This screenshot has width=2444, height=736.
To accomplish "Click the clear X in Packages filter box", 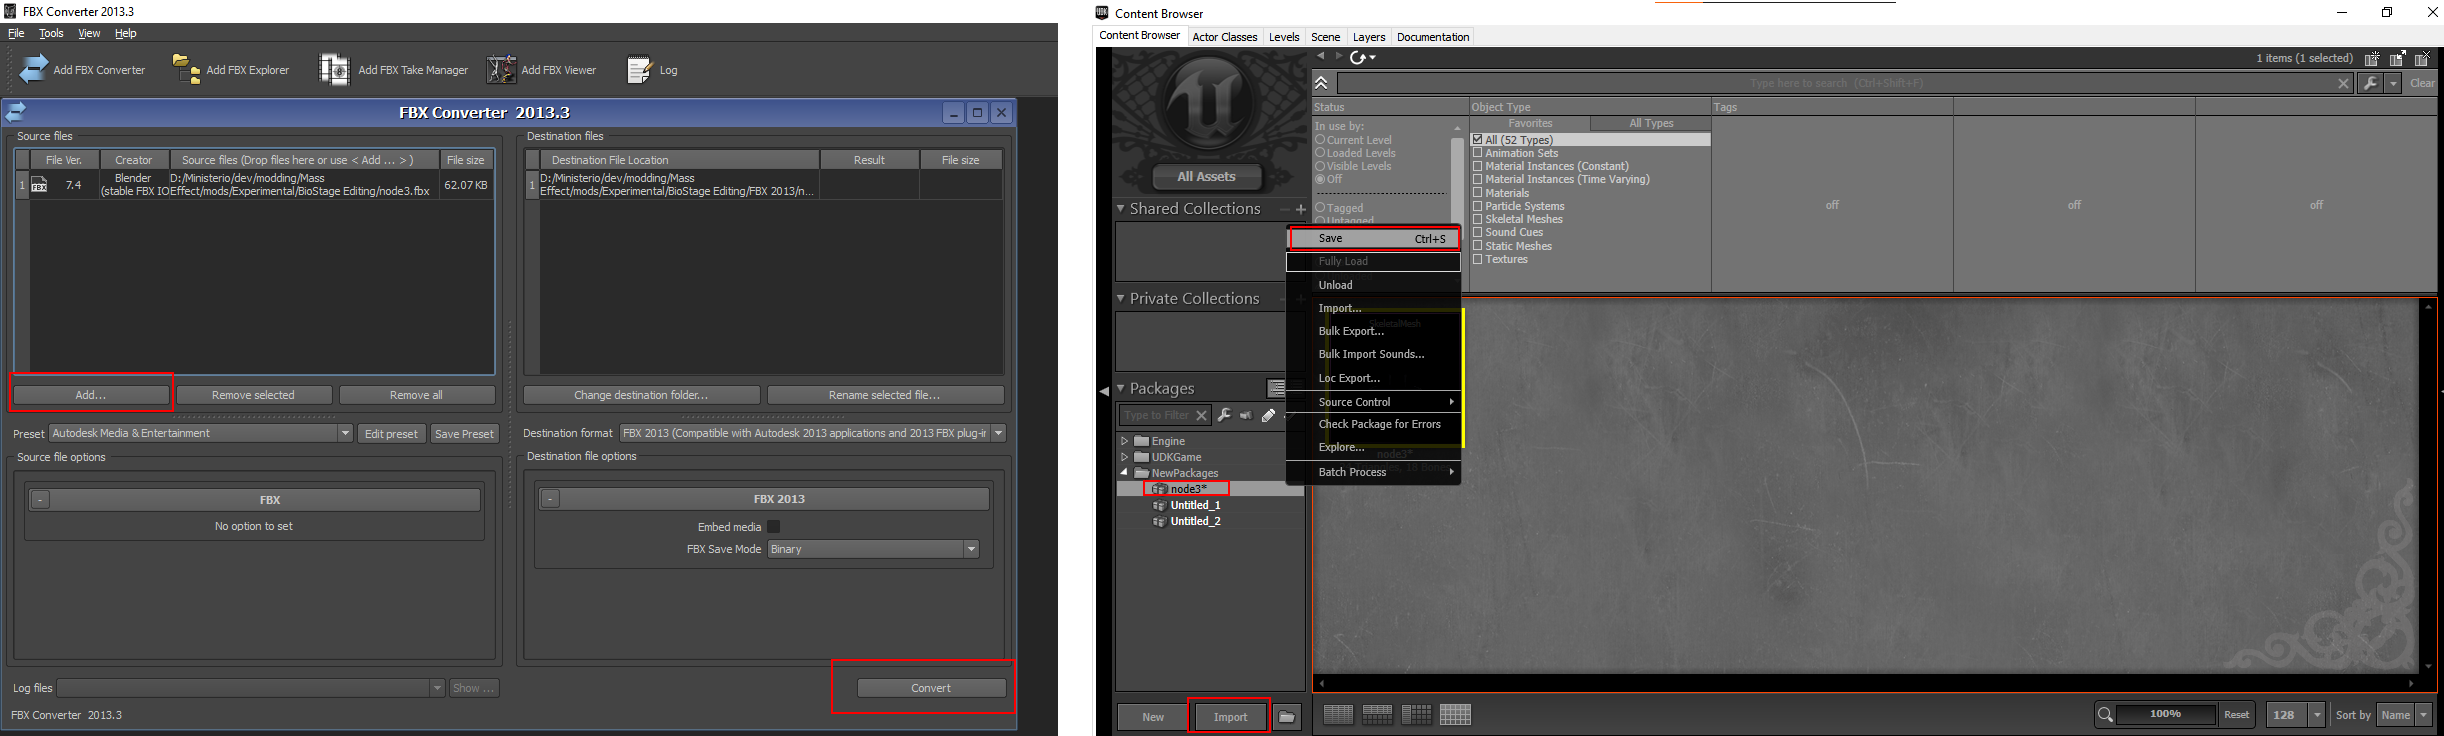I will 1201,416.
